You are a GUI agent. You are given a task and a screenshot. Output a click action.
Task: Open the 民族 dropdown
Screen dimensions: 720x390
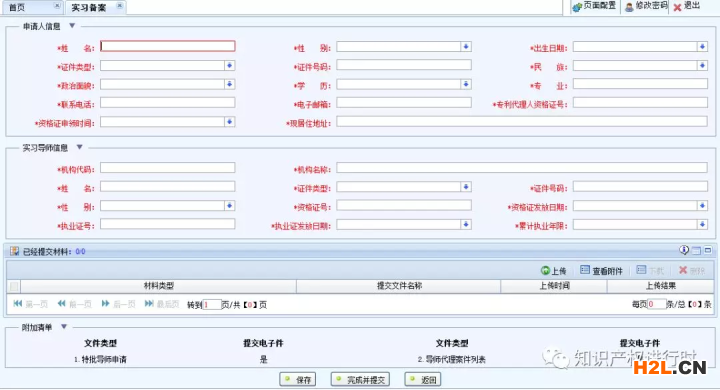pos(703,66)
